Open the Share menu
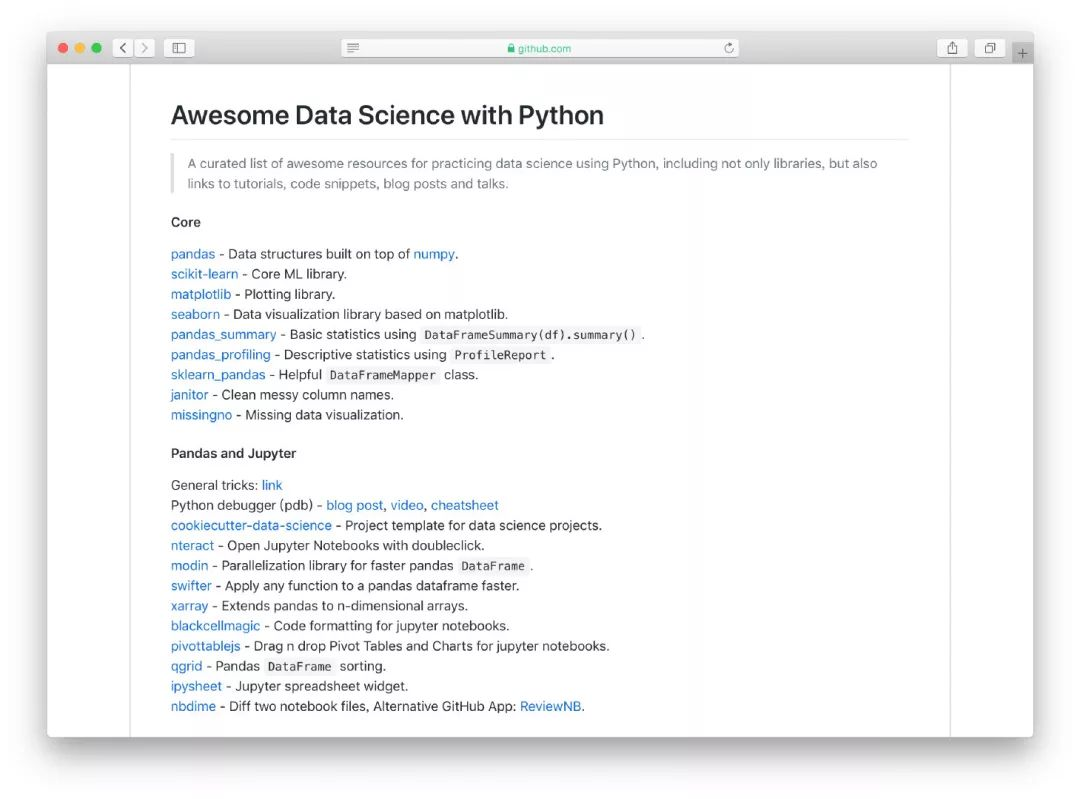Image resolution: width=1080 pixels, height=799 pixels. pos(952,48)
